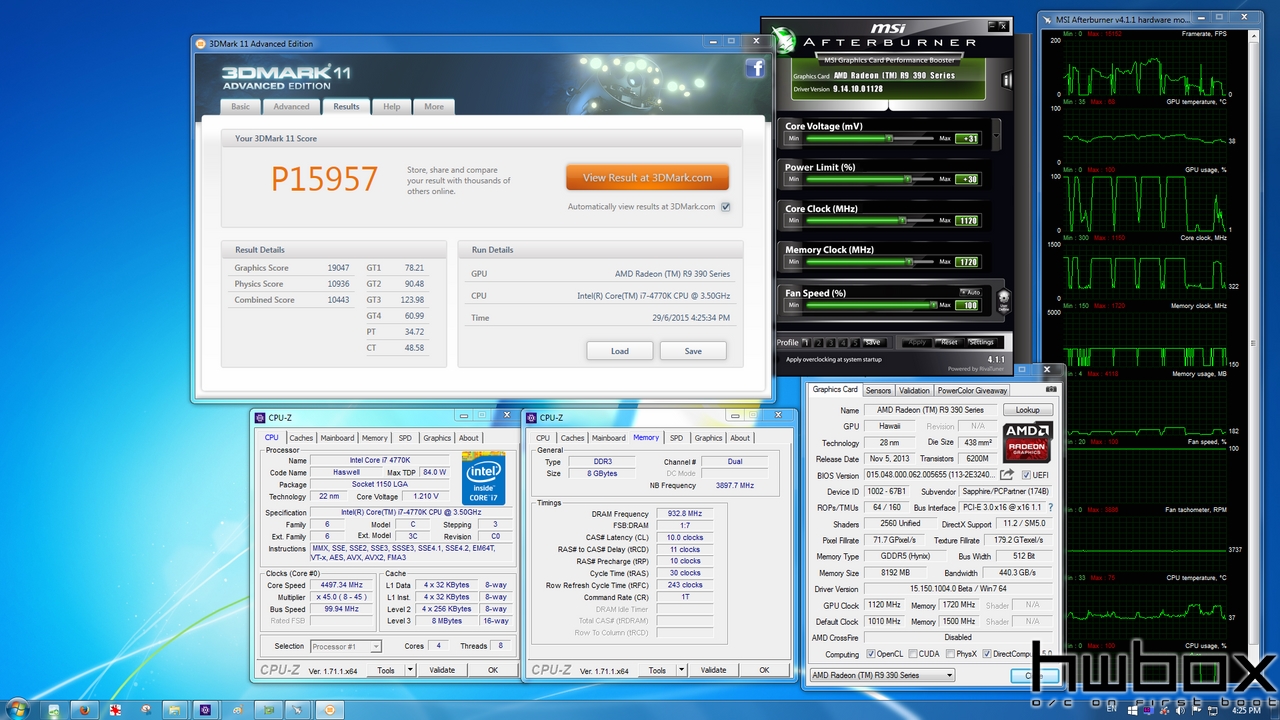Toggle 'Automatically view results at 3DMark.com' checkbox
Image resolution: width=1280 pixels, height=720 pixels.
725,207
